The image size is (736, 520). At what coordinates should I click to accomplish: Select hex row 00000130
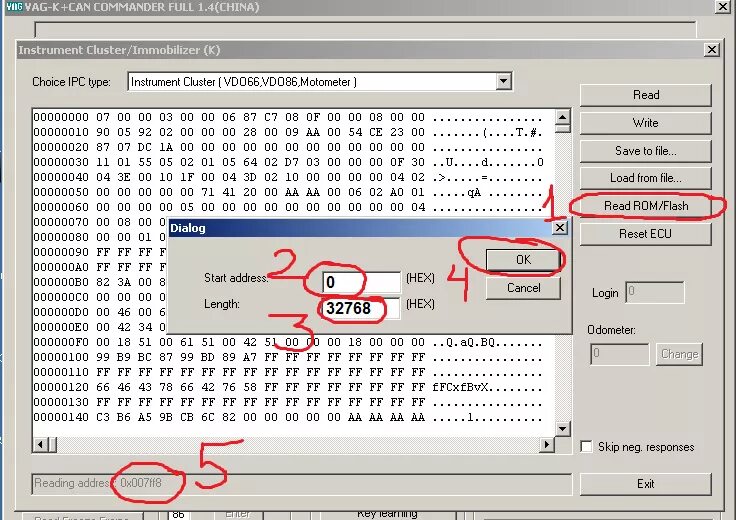(288, 403)
